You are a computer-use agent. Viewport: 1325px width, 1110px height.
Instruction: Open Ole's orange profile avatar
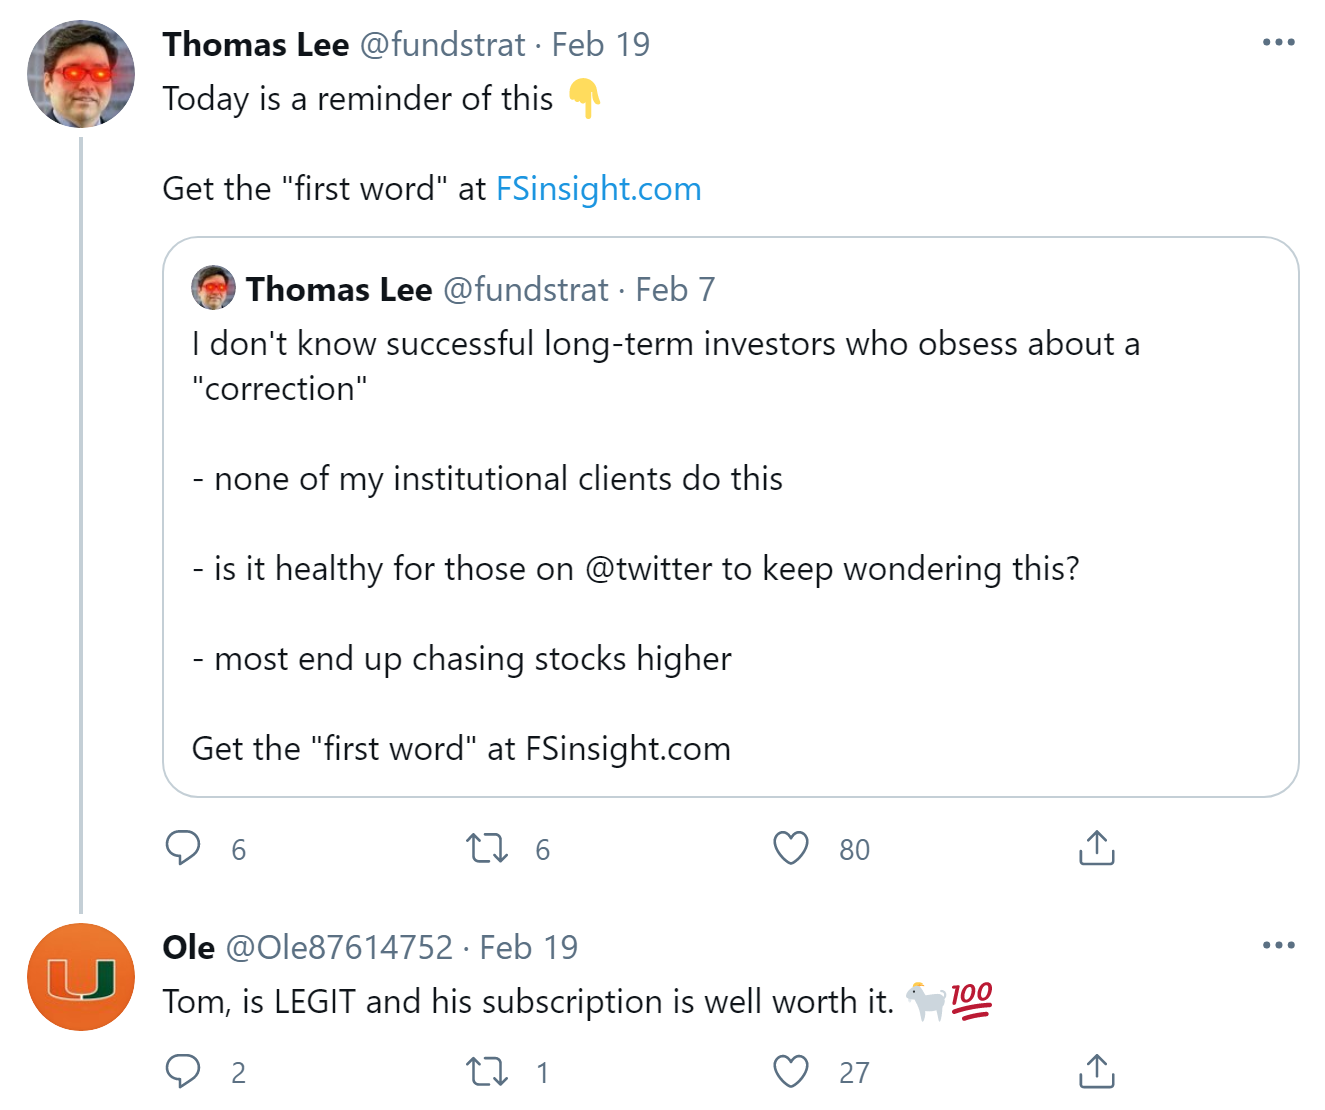point(81,977)
